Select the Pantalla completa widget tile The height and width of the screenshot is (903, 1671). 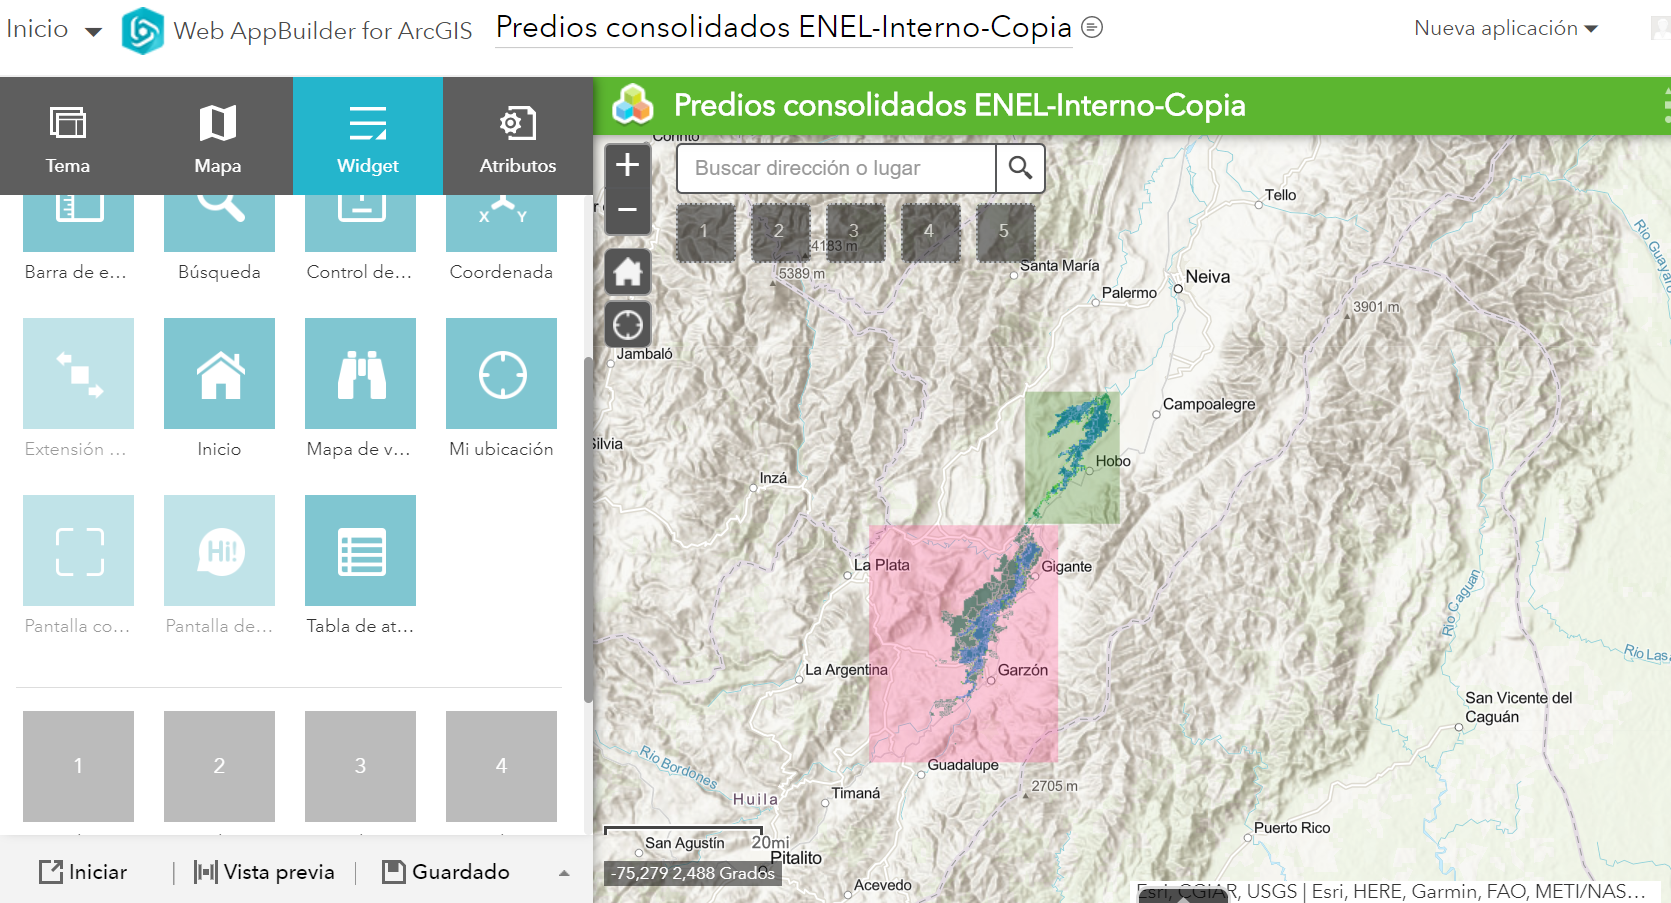[78, 550]
